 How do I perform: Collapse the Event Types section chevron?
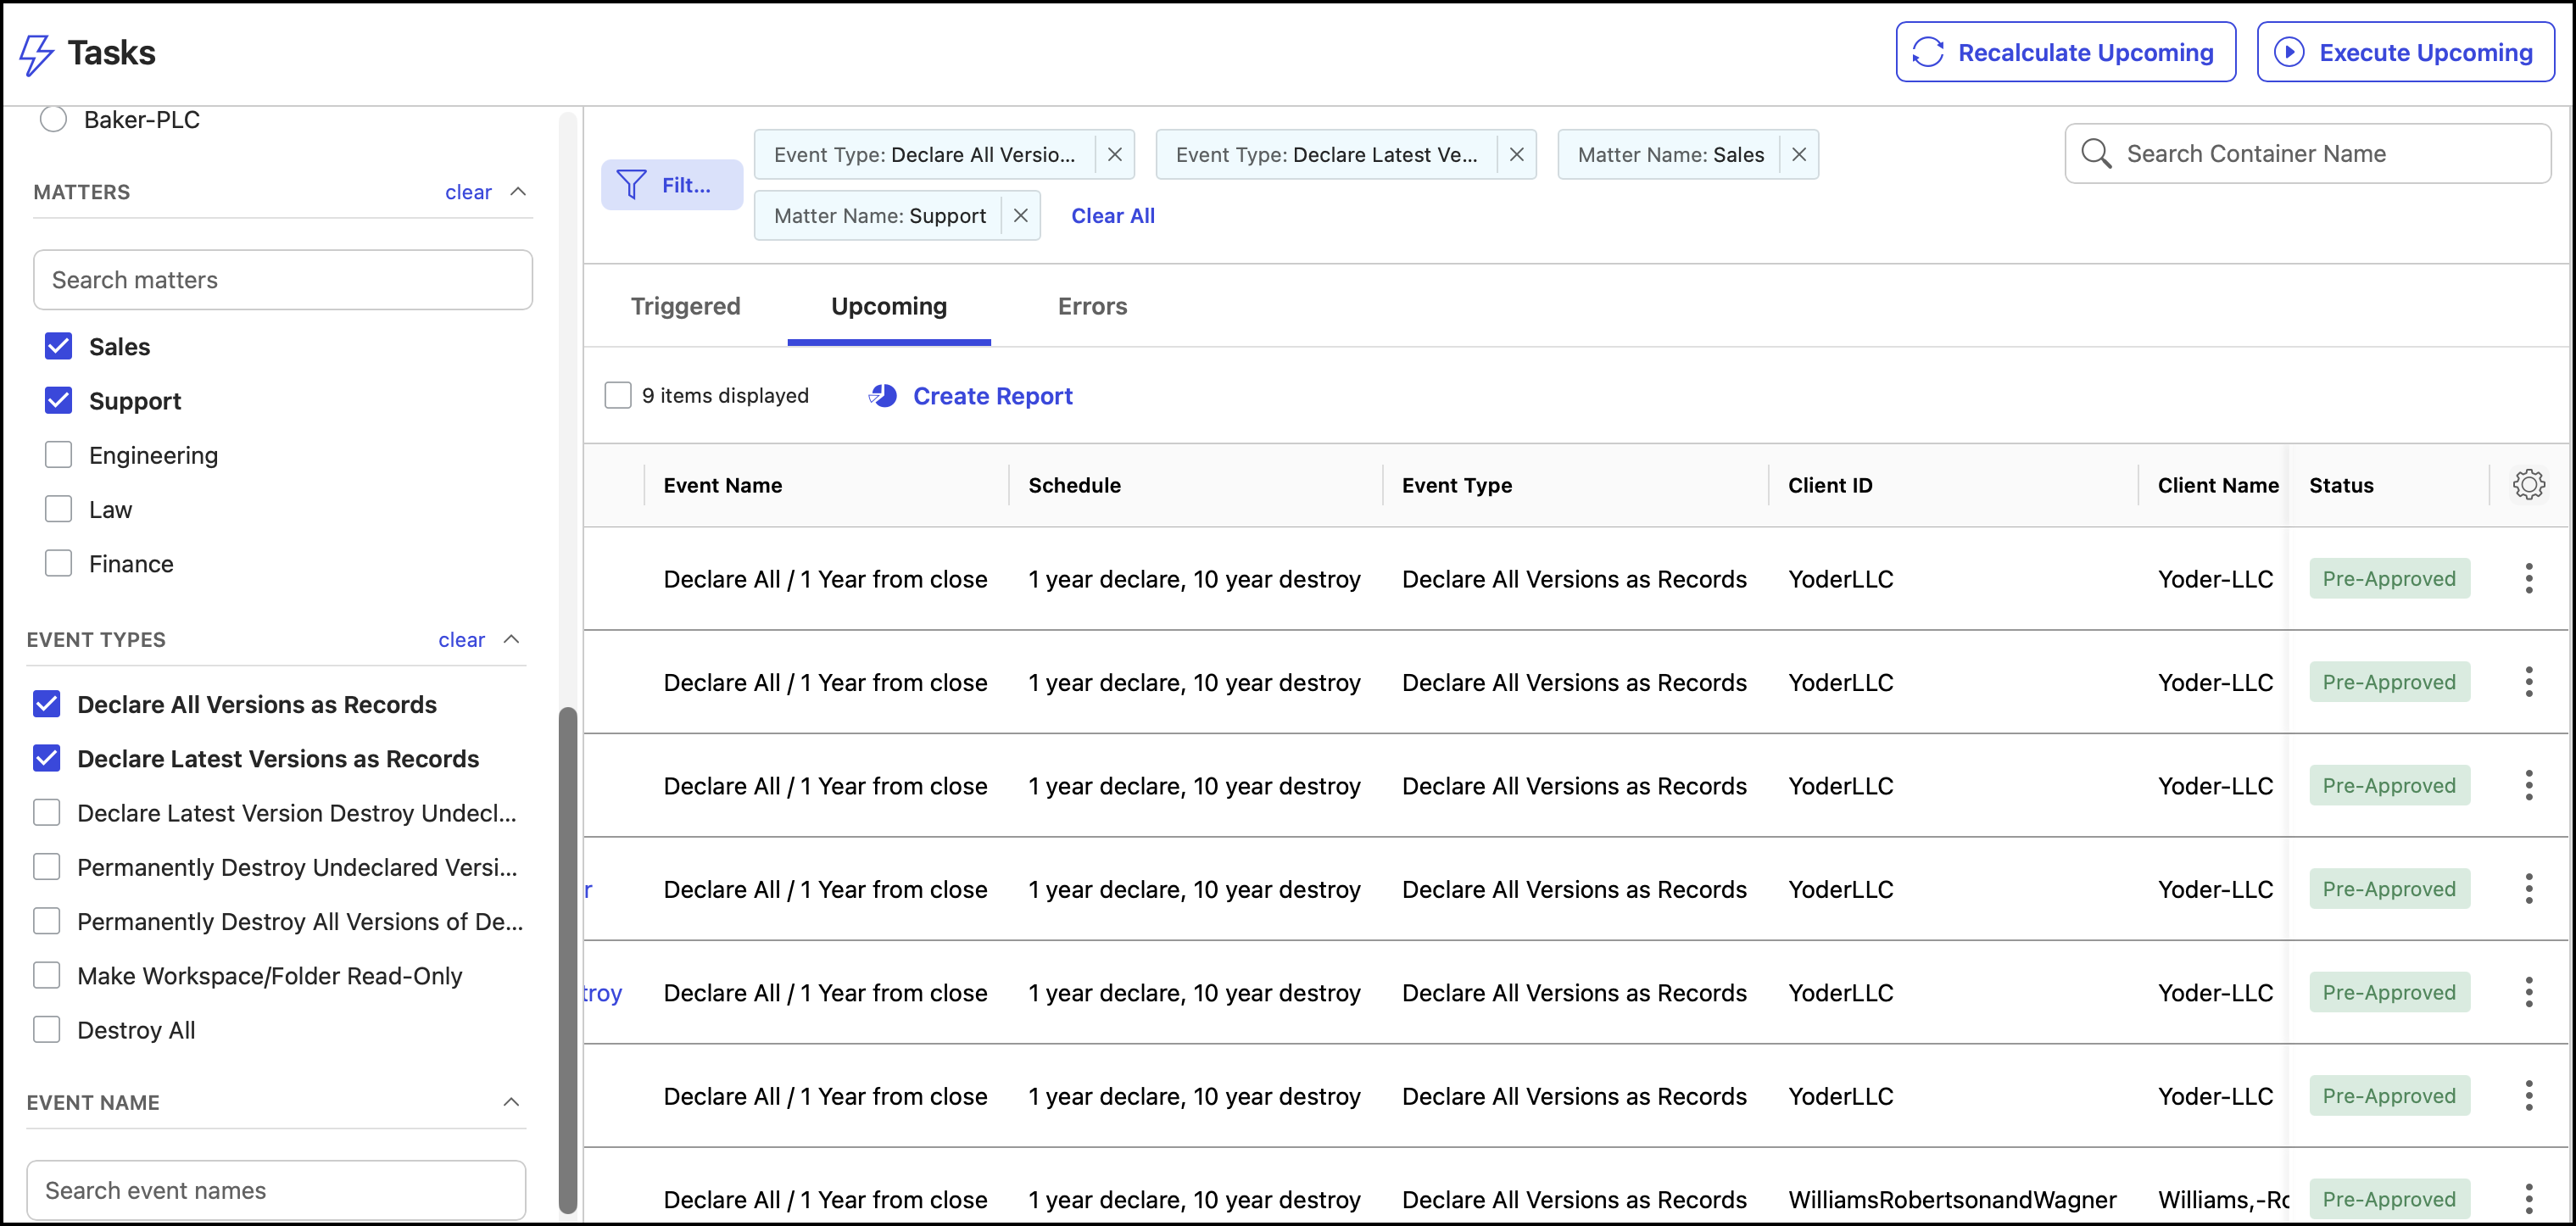[x=511, y=639]
